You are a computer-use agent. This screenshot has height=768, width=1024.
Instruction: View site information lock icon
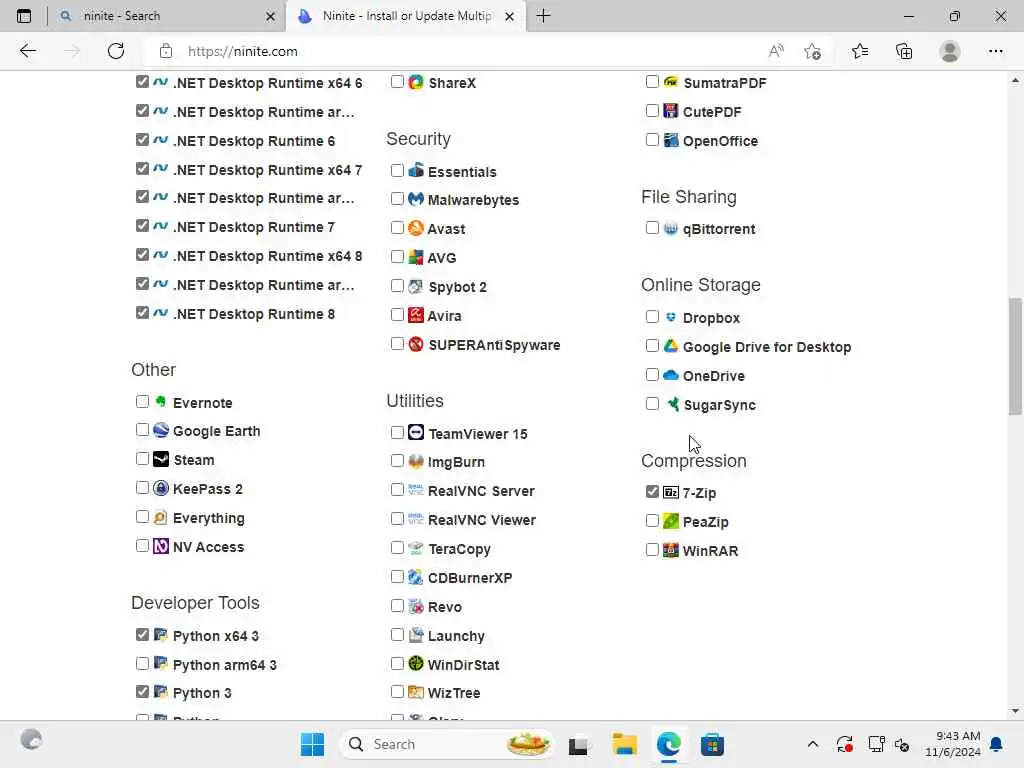[x=166, y=51]
